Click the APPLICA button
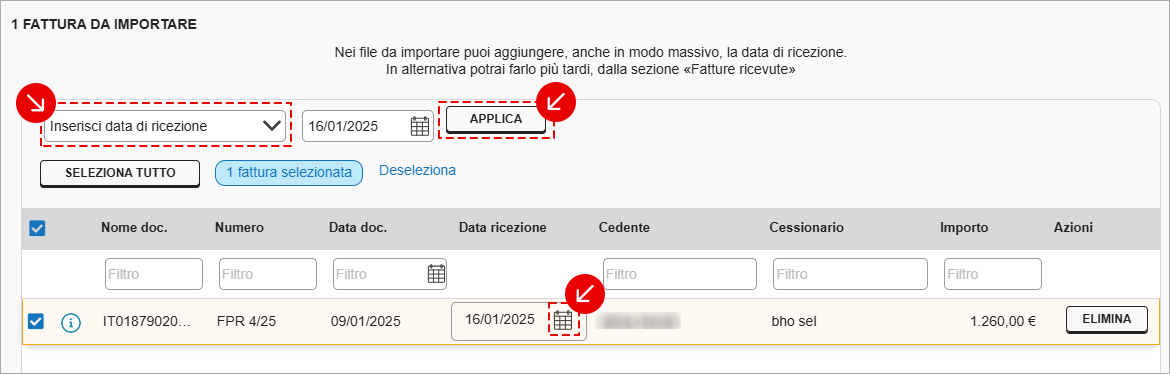Screen dimensions: 1170x374 (x=495, y=119)
